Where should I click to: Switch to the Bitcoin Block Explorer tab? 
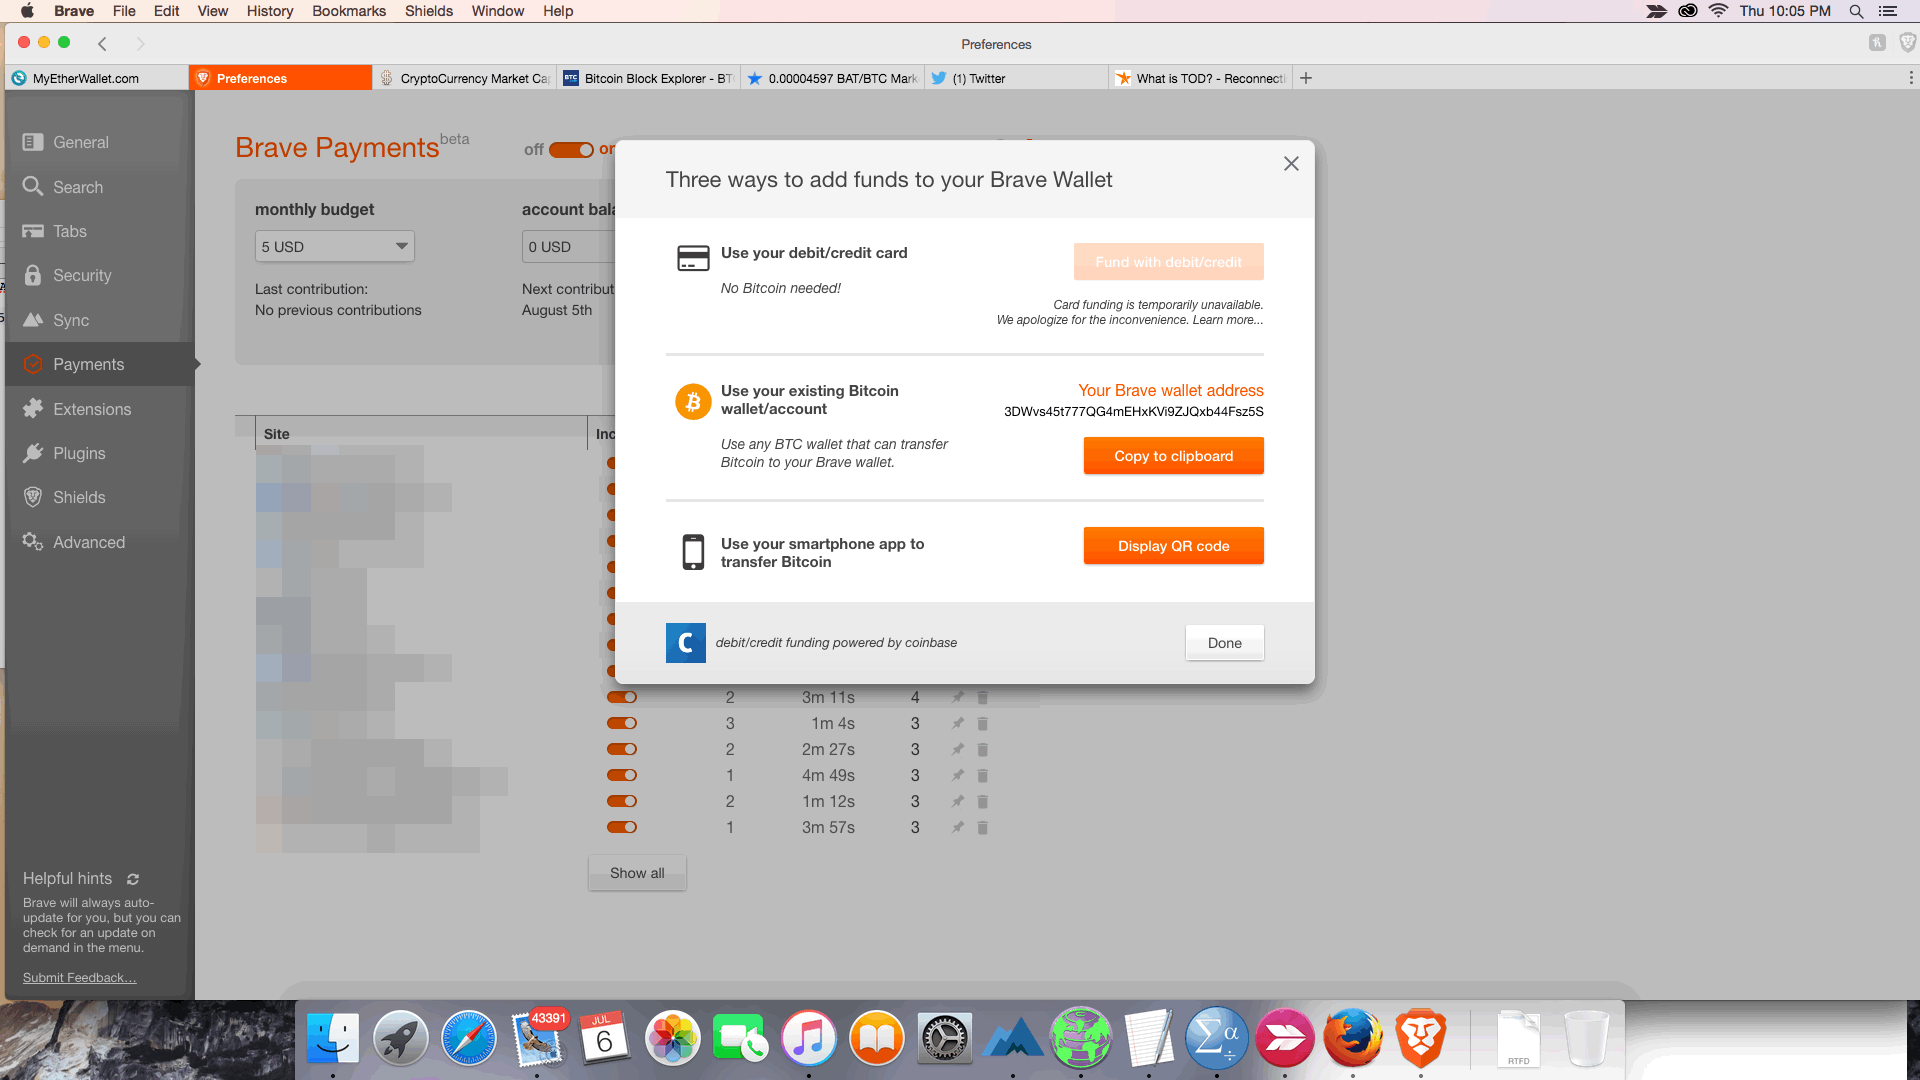[648, 78]
